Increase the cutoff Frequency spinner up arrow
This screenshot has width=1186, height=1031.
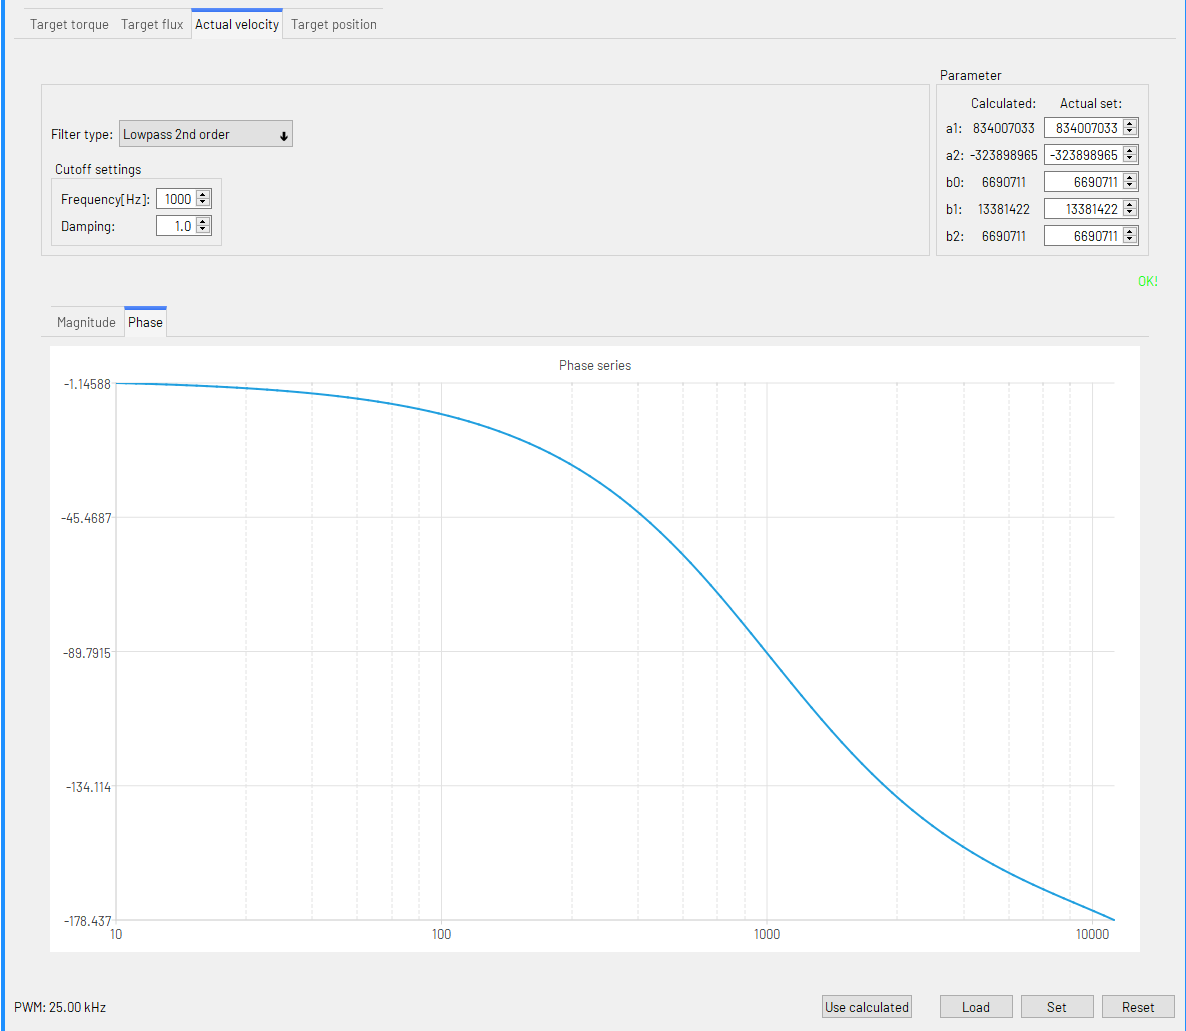(203, 195)
